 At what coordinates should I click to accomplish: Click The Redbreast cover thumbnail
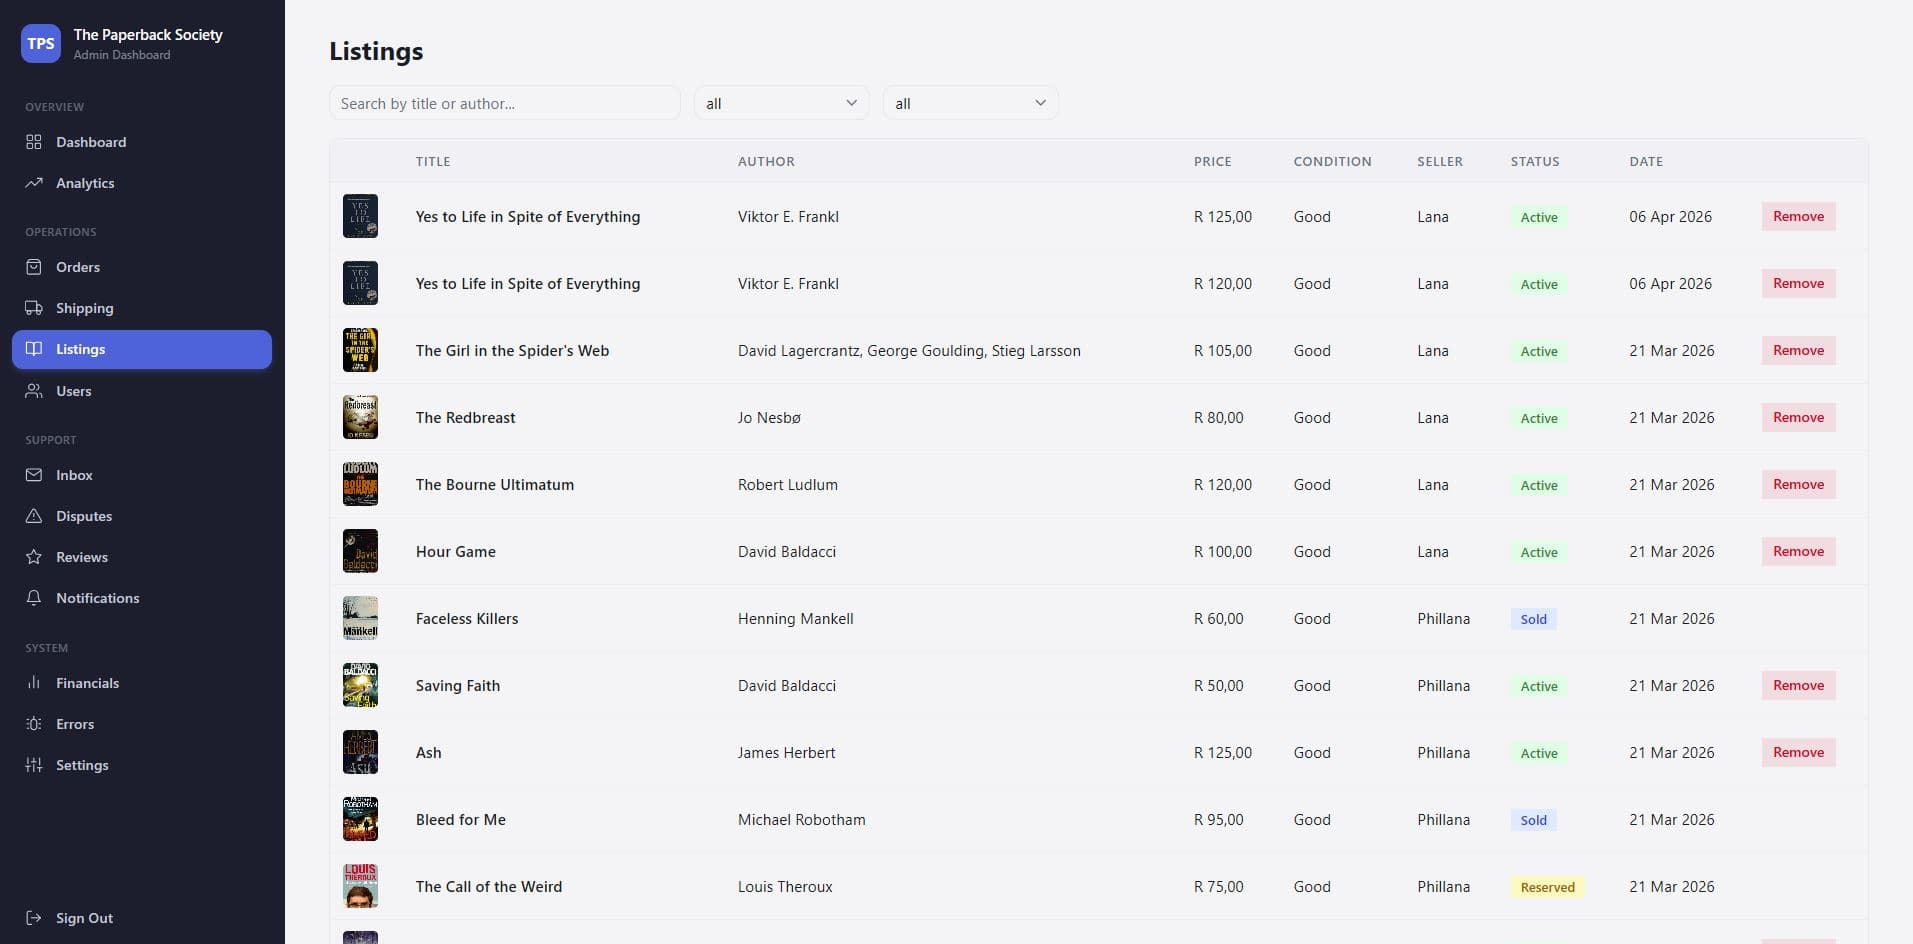pyautogui.click(x=361, y=417)
